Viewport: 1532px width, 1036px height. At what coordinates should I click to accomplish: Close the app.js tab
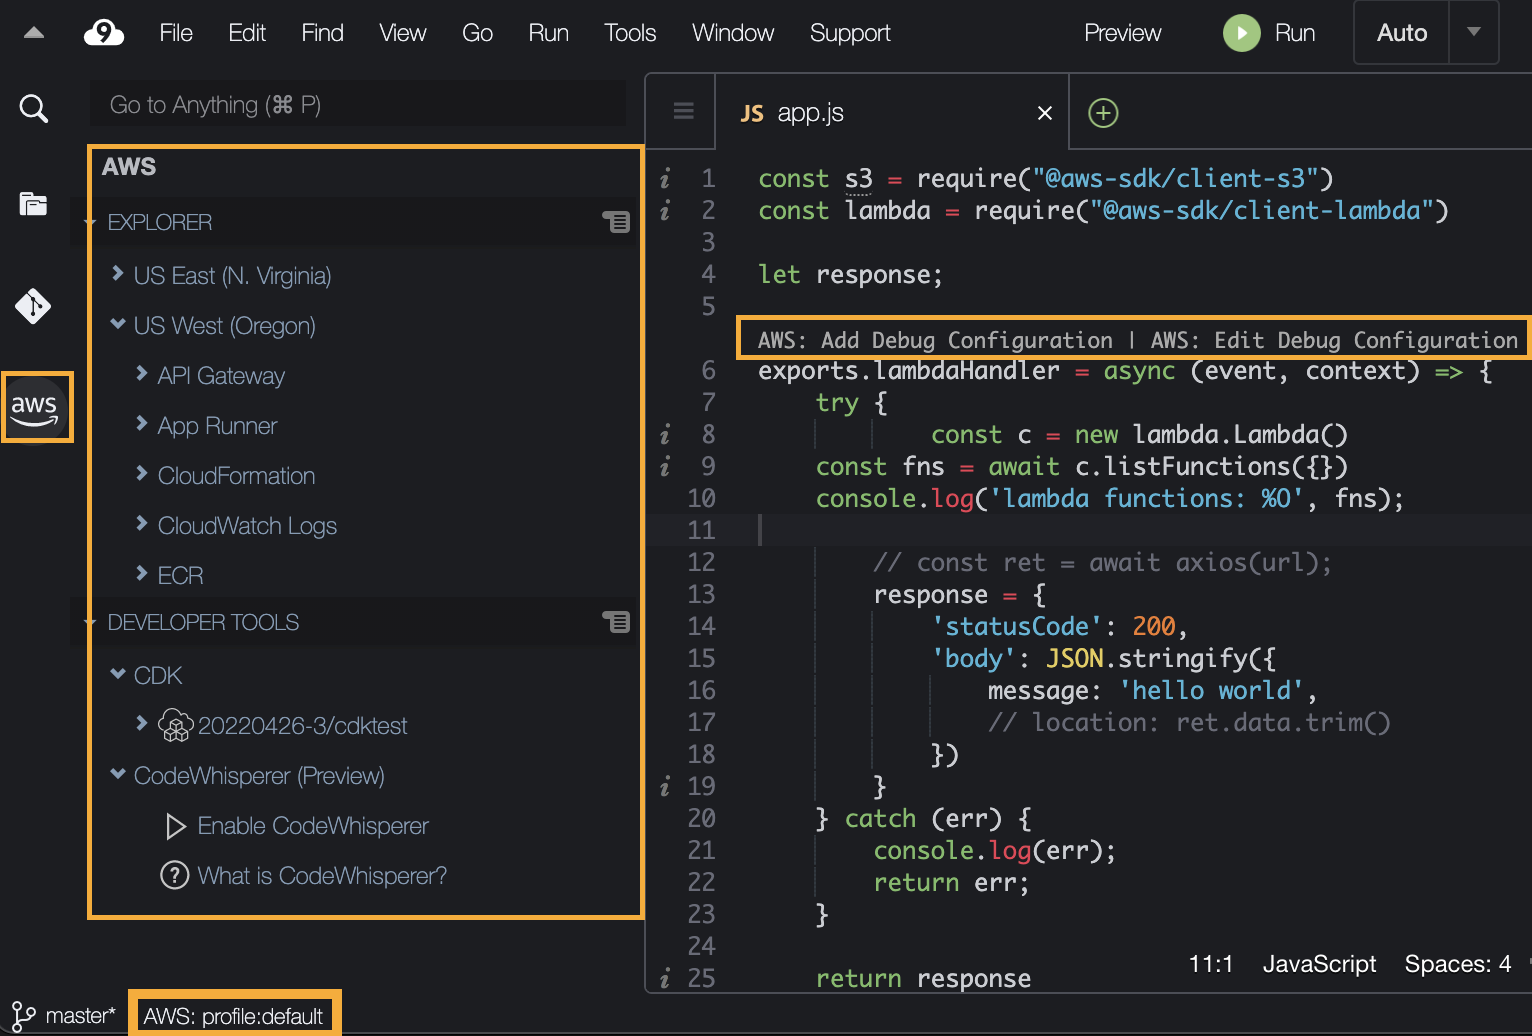click(1045, 113)
